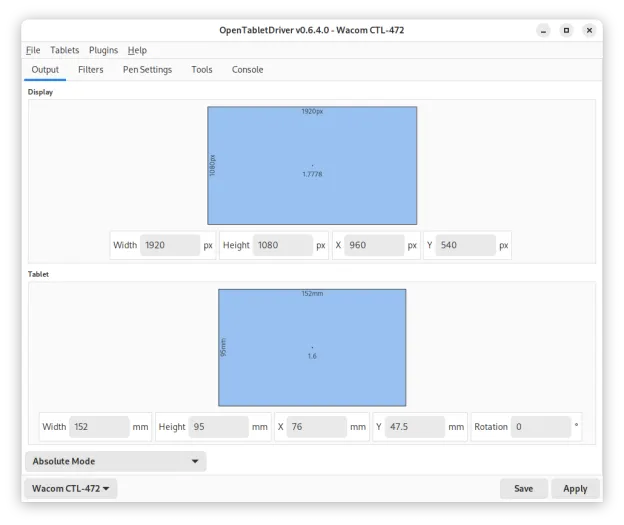Click the blue display area preview
This screenshot has width=624, height=525.
tap(312, 165)
